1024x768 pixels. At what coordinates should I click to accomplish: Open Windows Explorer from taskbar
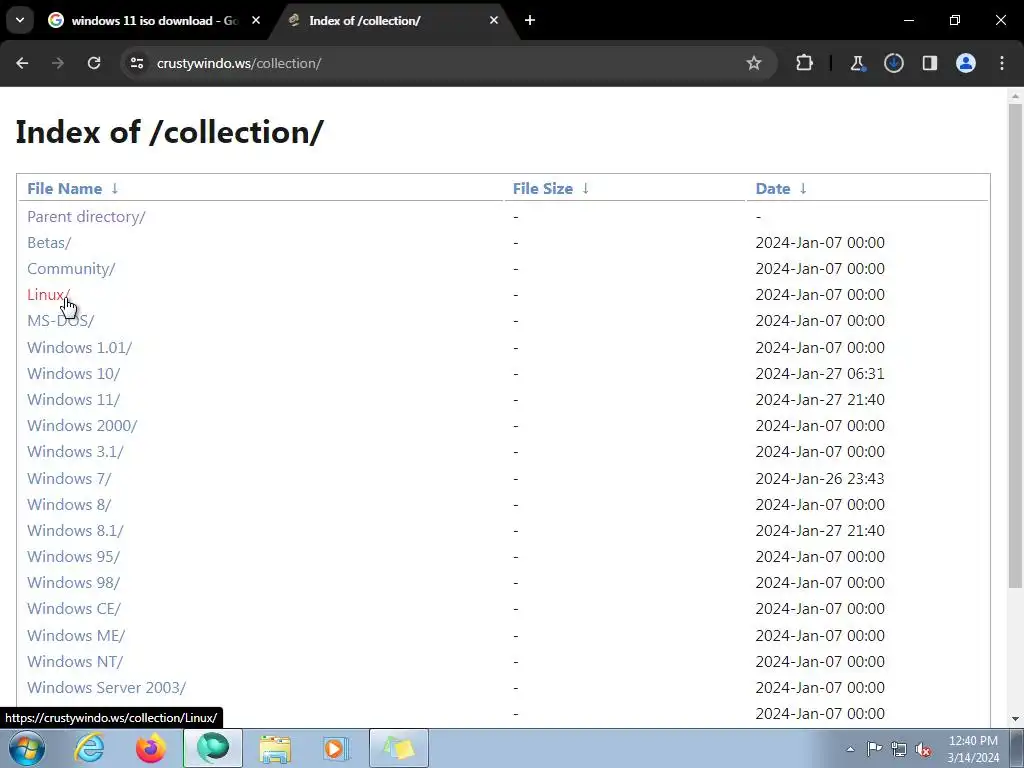pos(275,748)
